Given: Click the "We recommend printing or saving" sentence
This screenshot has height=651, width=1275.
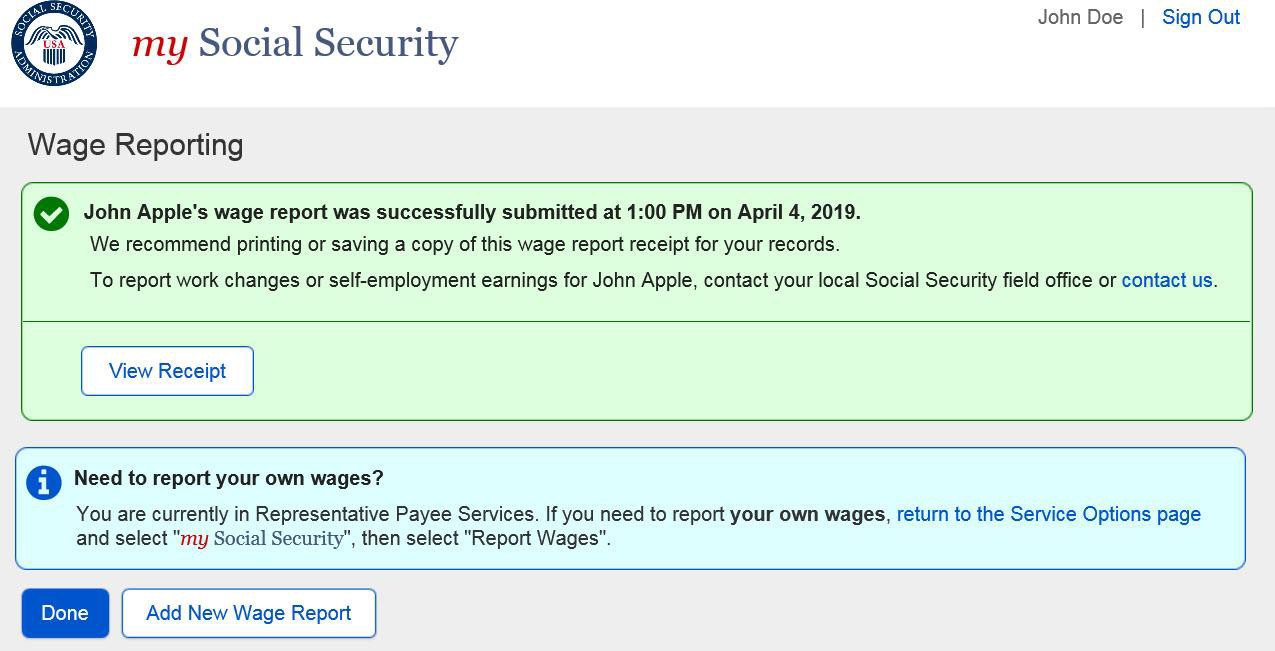Looking at the screenshot, I should [x=464, y=244].
